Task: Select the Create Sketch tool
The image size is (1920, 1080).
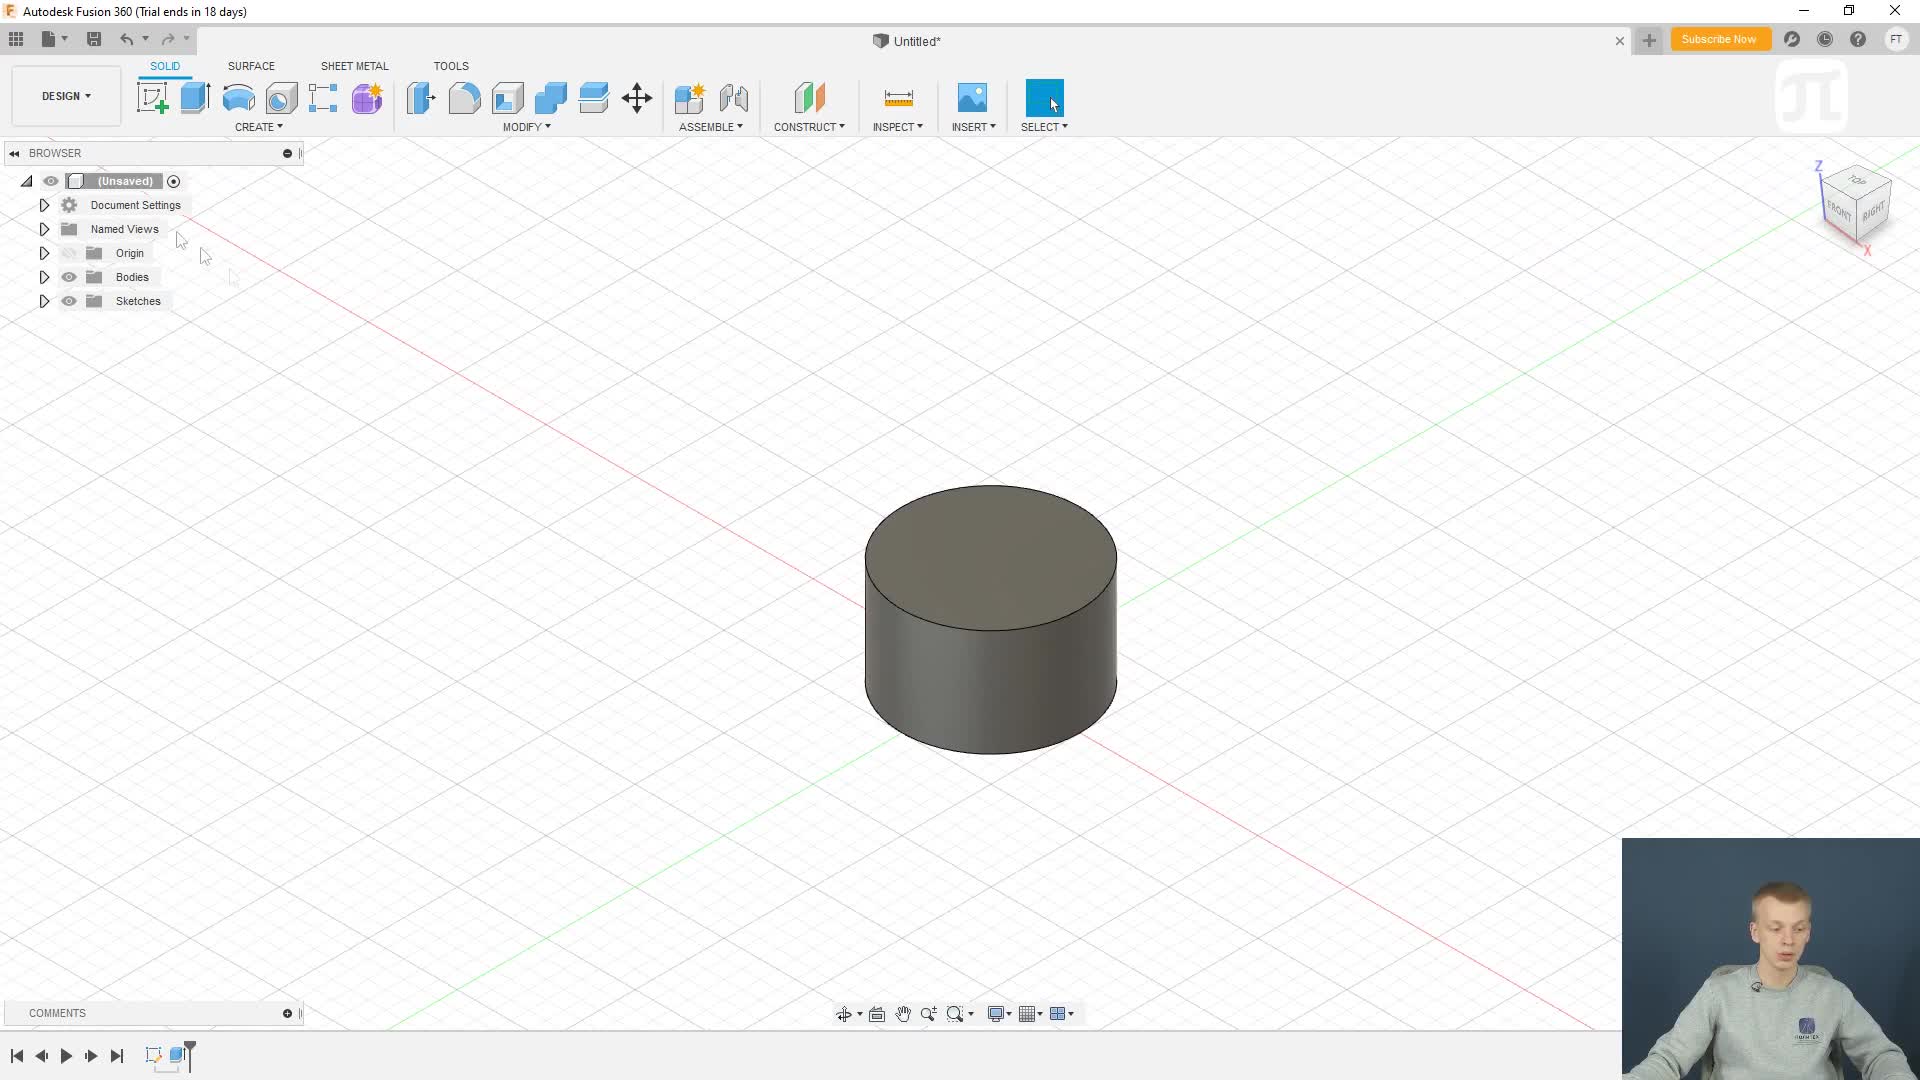Action: pos(152,98)
